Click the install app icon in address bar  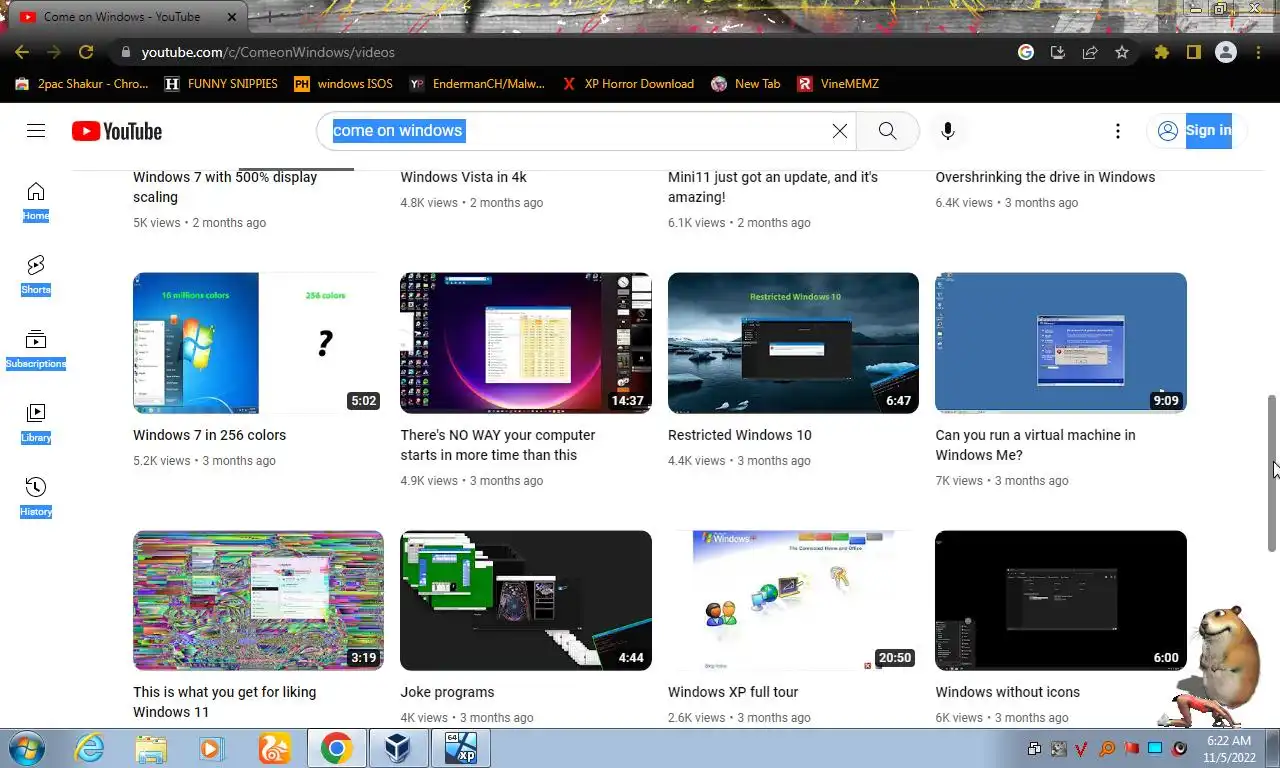point(1058,52)
